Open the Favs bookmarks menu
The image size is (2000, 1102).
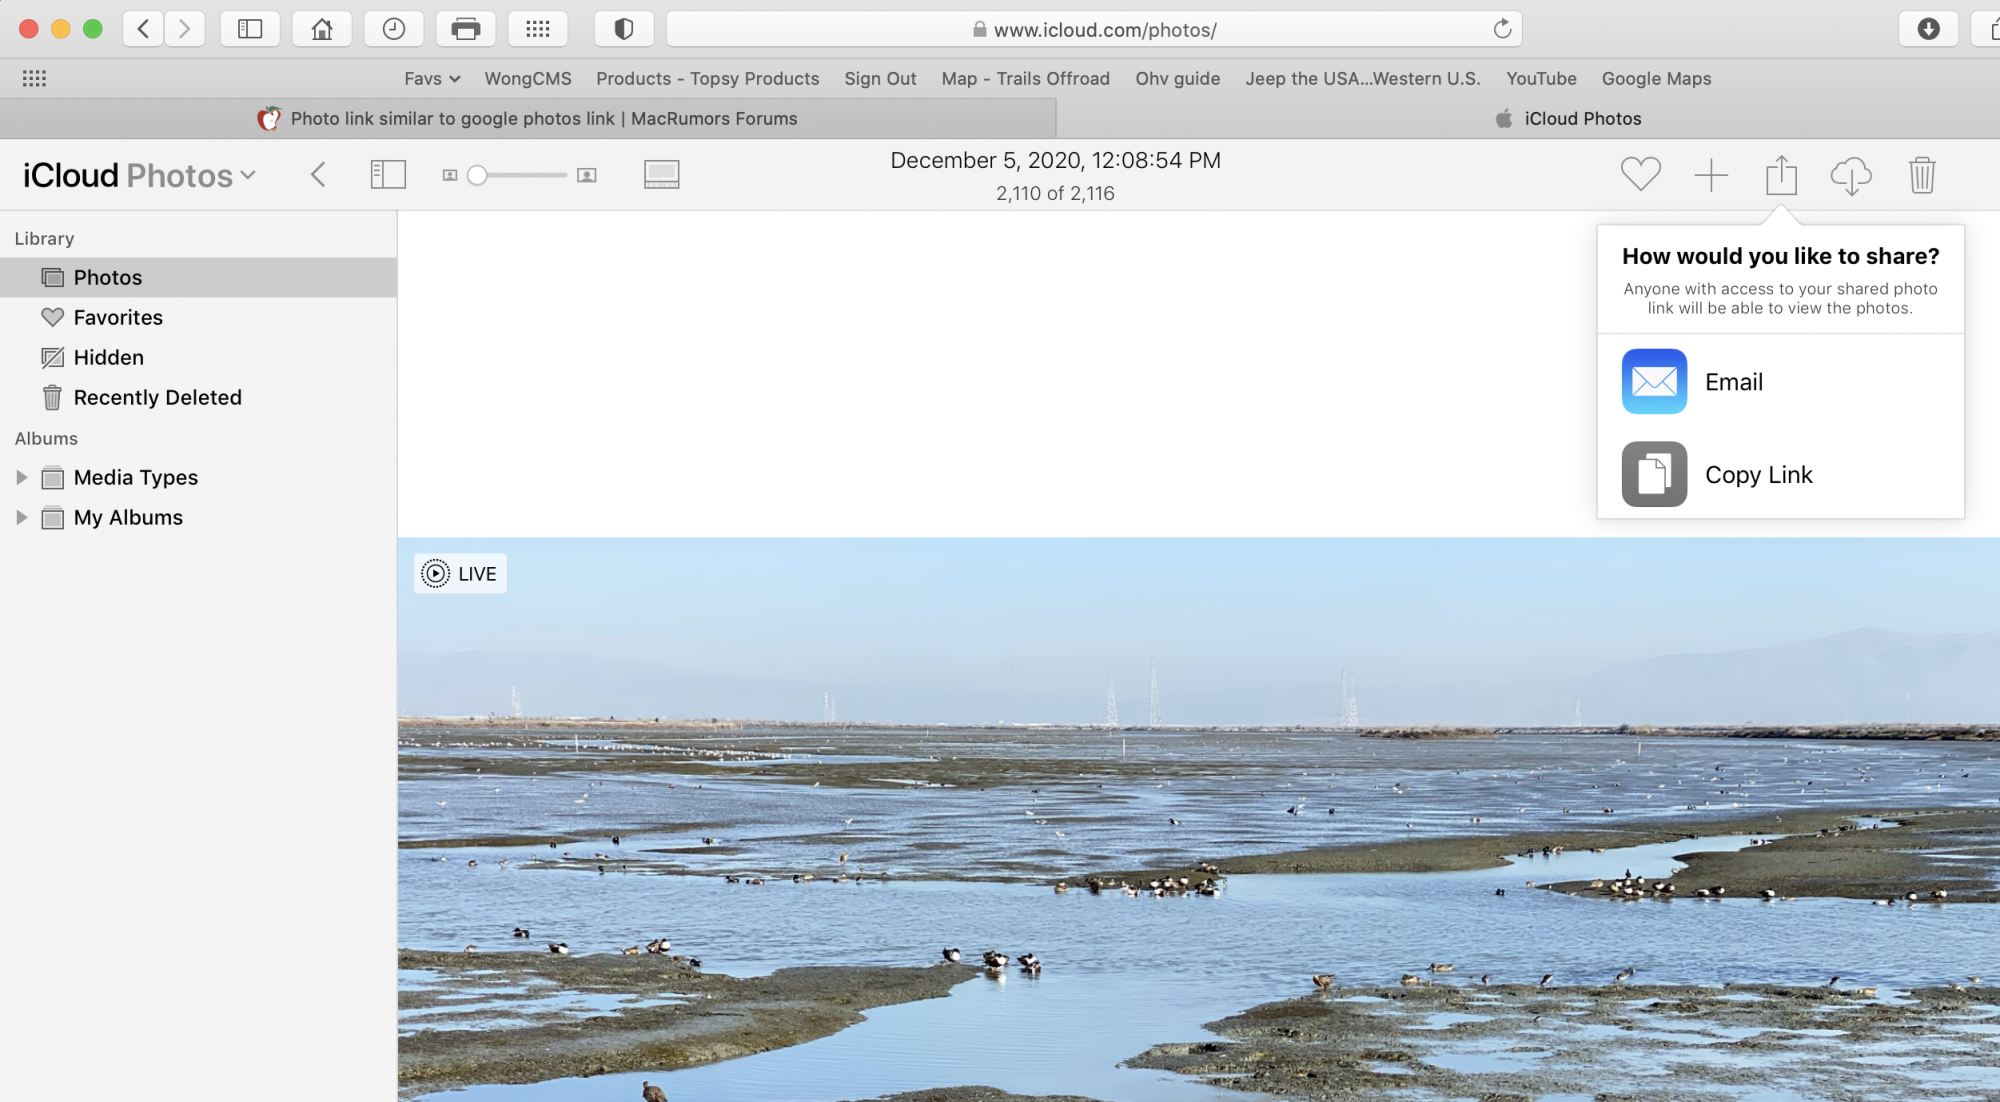(x=432, y=79)
